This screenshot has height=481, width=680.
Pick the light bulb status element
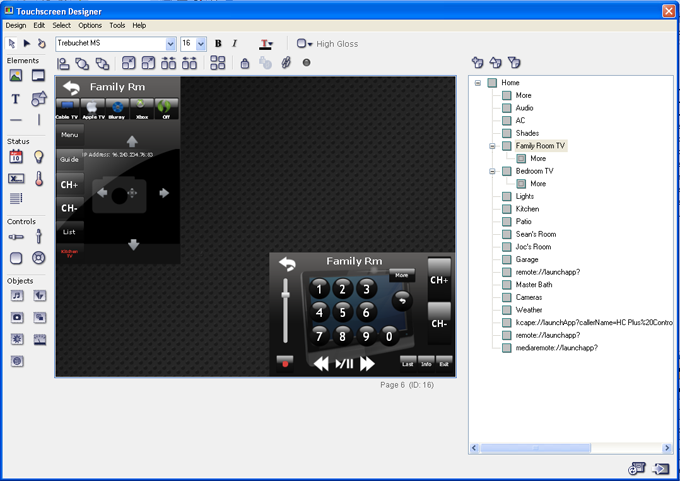pyautogui.click(x=39, y=157)
